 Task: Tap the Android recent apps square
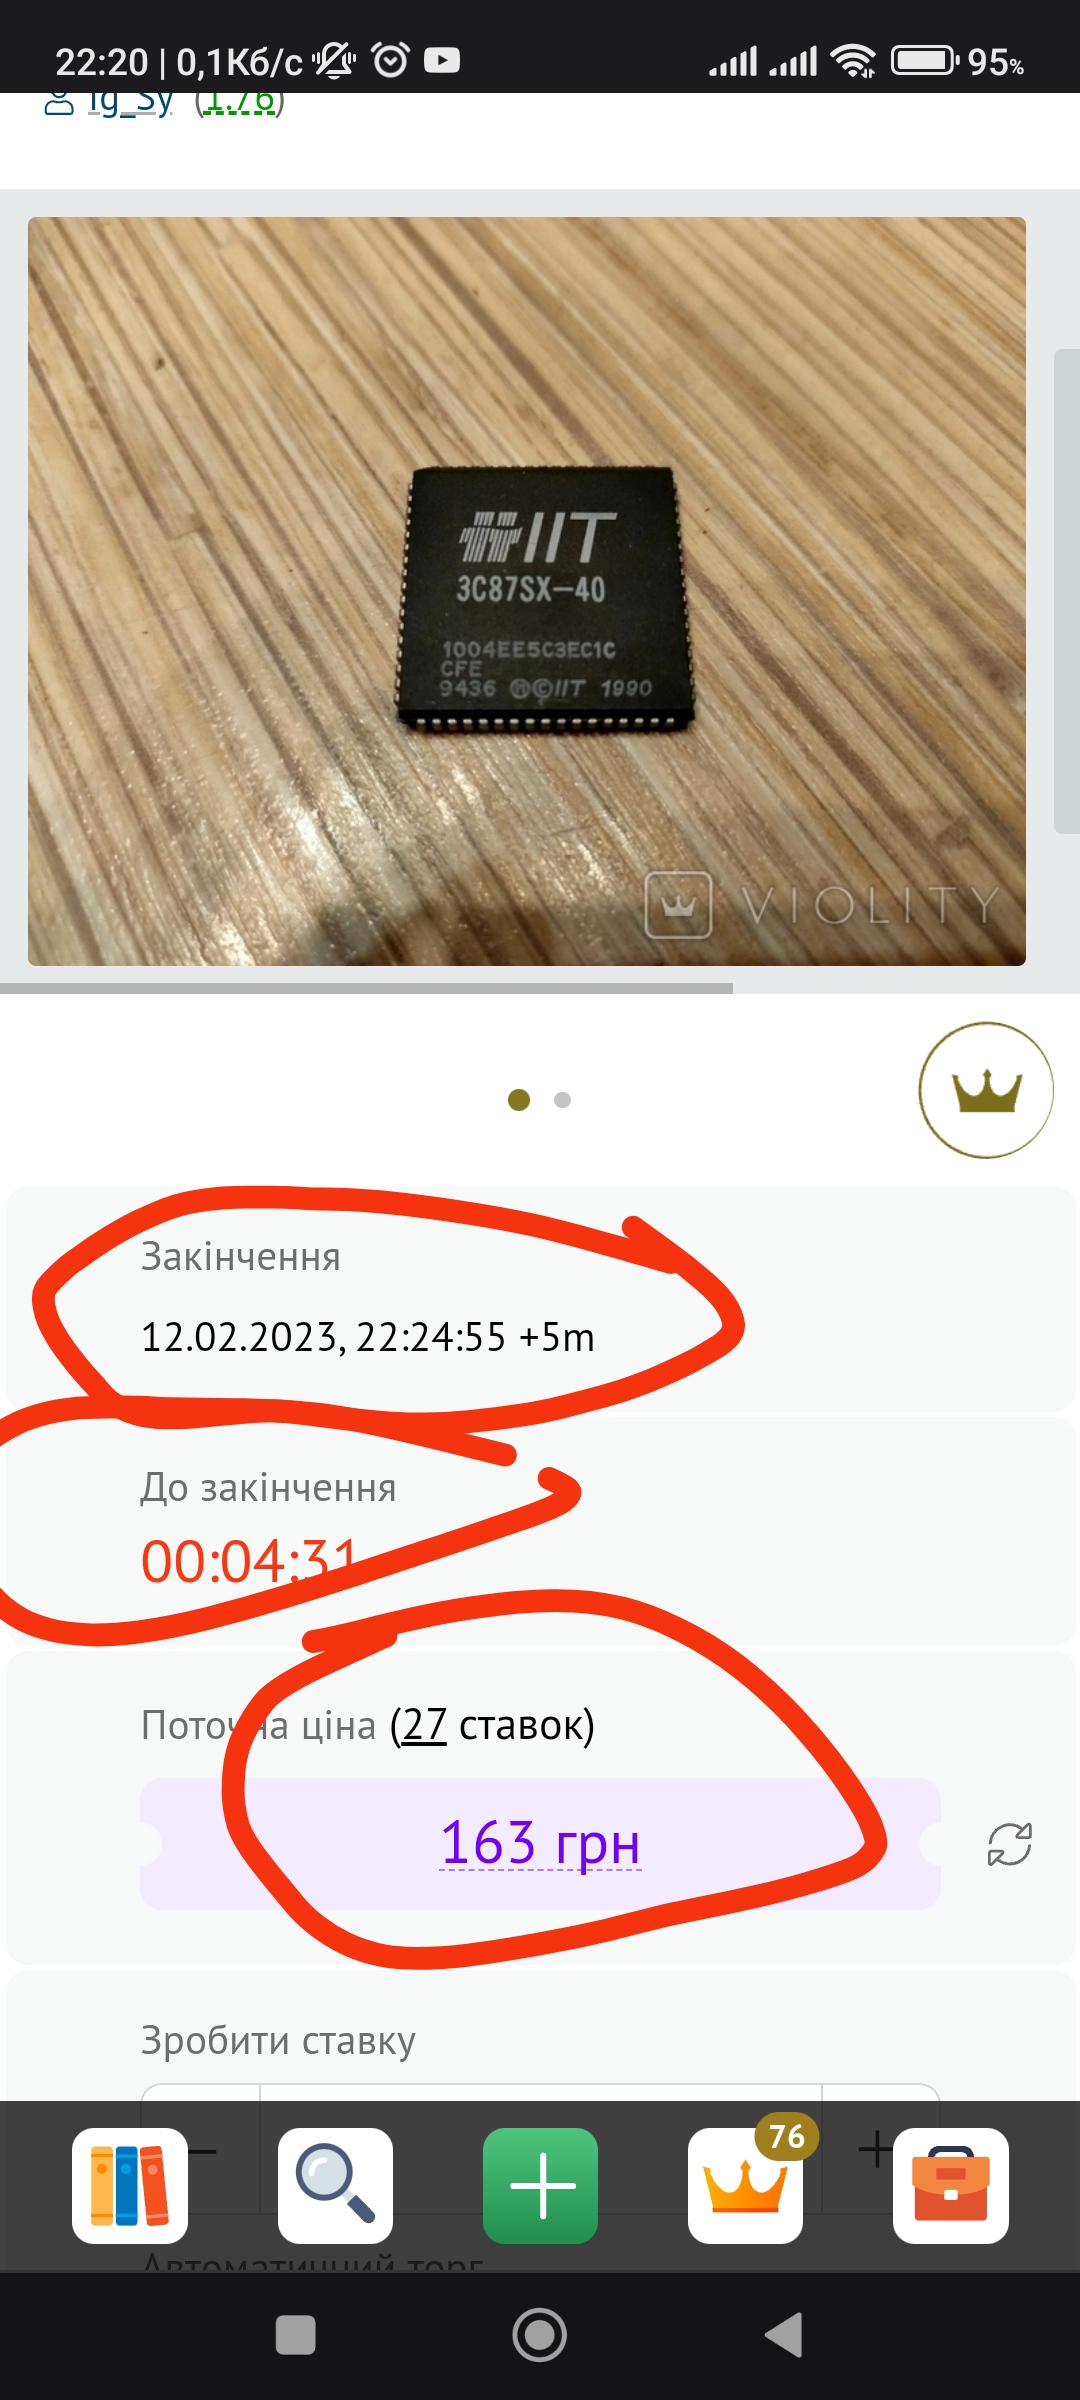point(296,2335)
